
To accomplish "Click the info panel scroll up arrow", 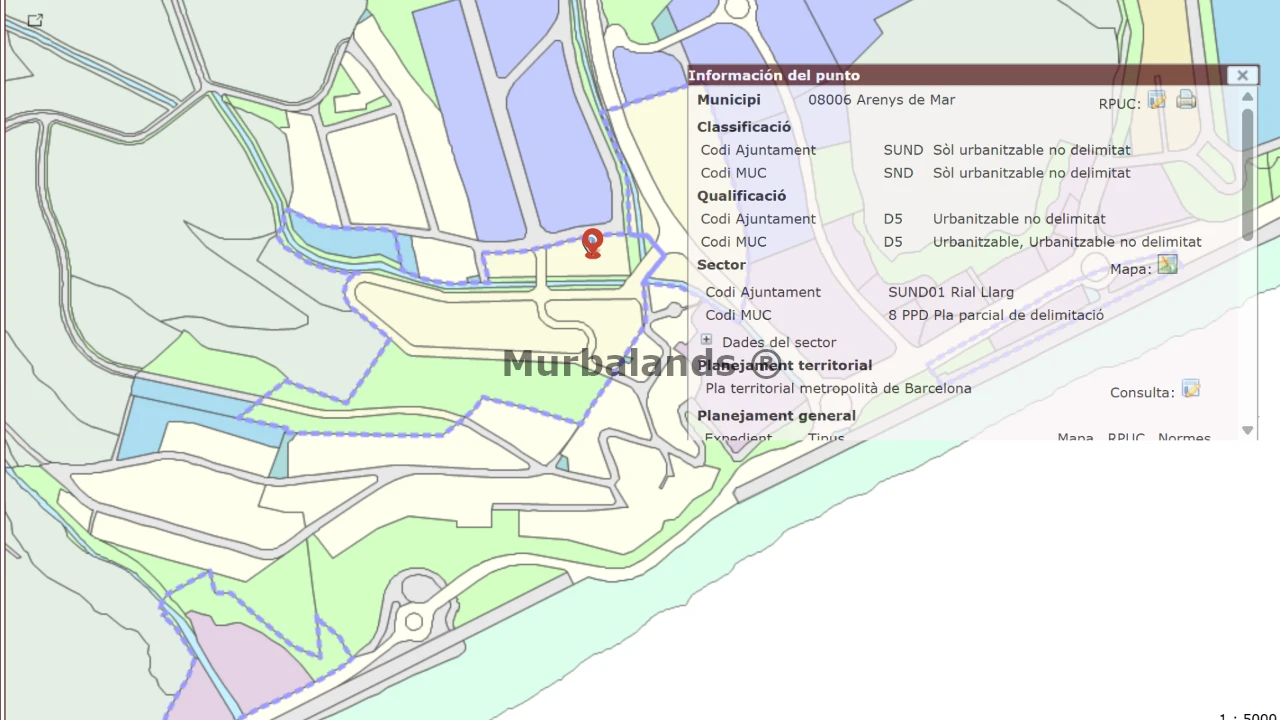I will pyautogui.click(x=1247, y=97).
